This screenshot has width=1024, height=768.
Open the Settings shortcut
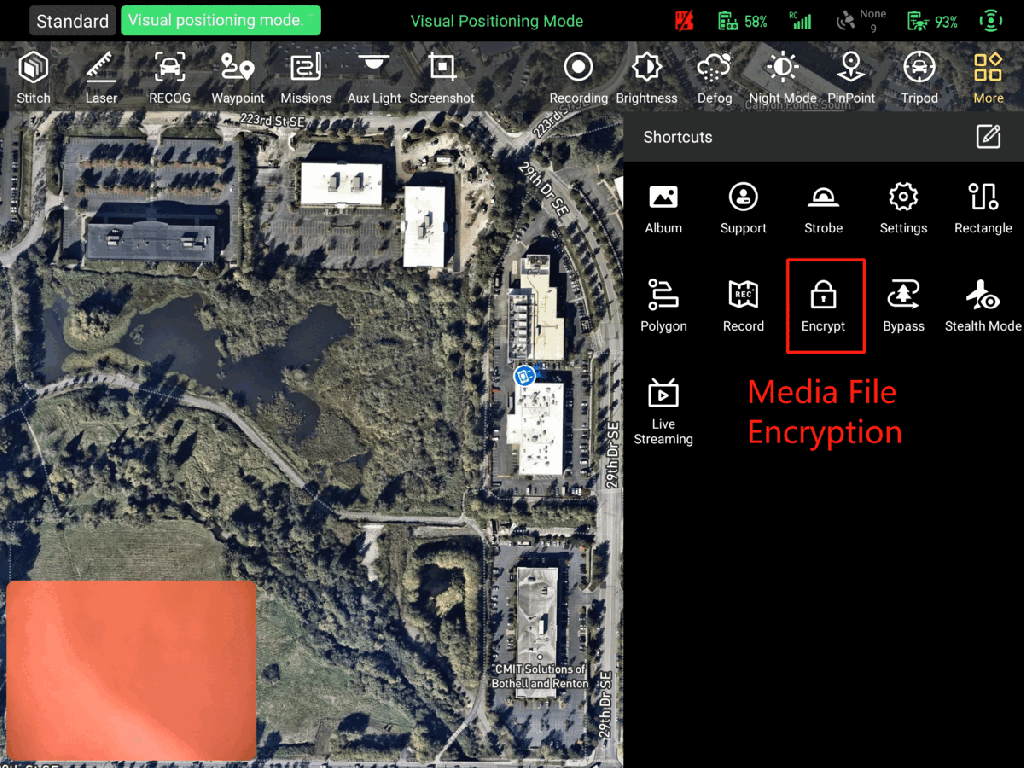coord(903,208)
